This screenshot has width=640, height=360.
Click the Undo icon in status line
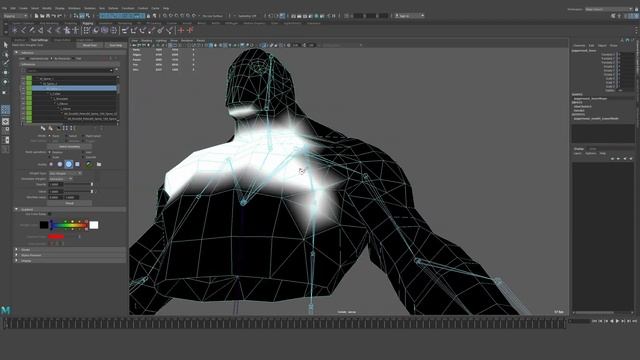click(53, 16)
